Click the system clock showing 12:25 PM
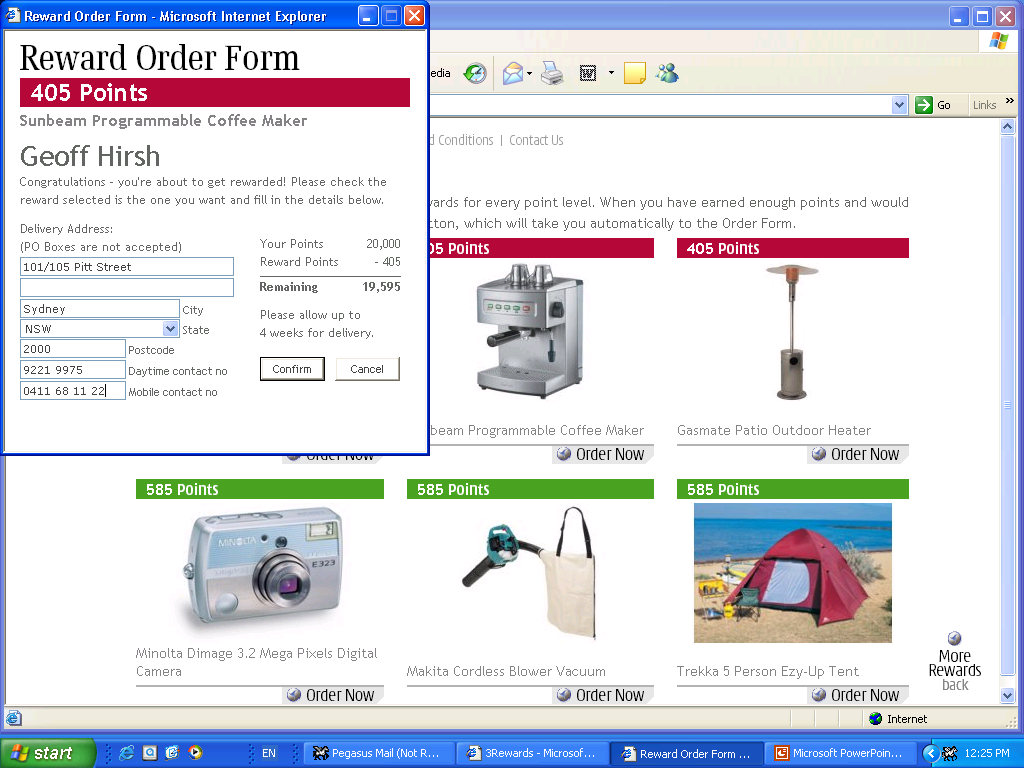The image size is (1024, 768). (x=987, y=753)
